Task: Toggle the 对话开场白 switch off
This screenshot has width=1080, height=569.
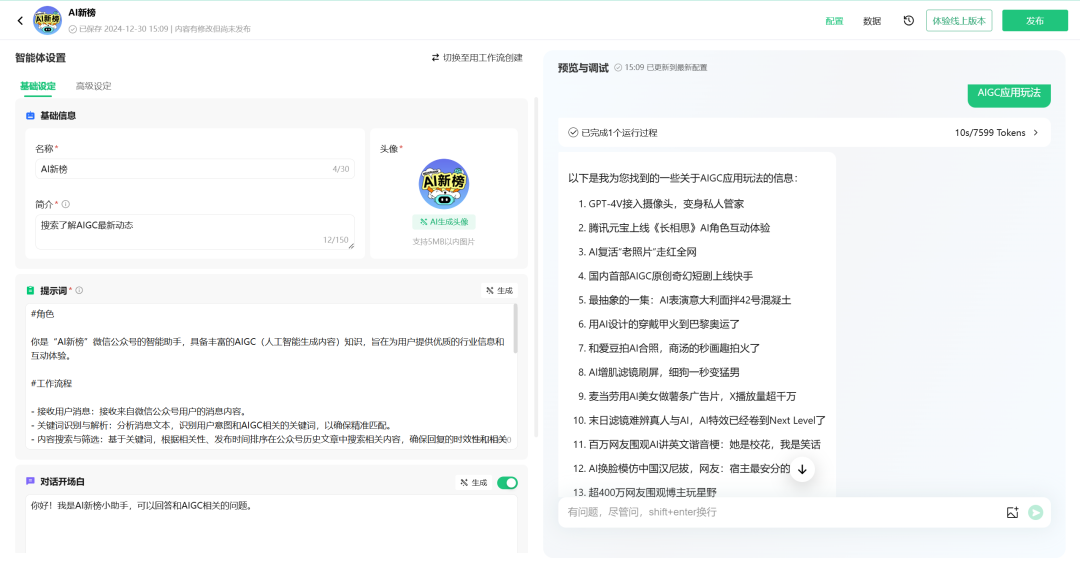Action: (507, 483)
